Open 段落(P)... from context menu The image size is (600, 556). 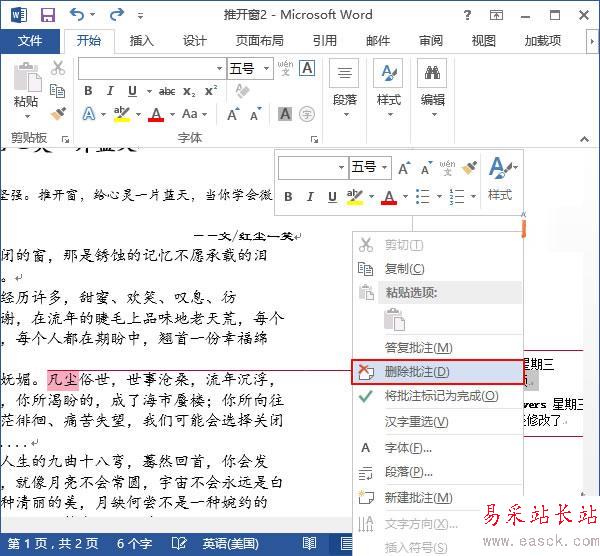pyautogui.click(x=438, y=473)
